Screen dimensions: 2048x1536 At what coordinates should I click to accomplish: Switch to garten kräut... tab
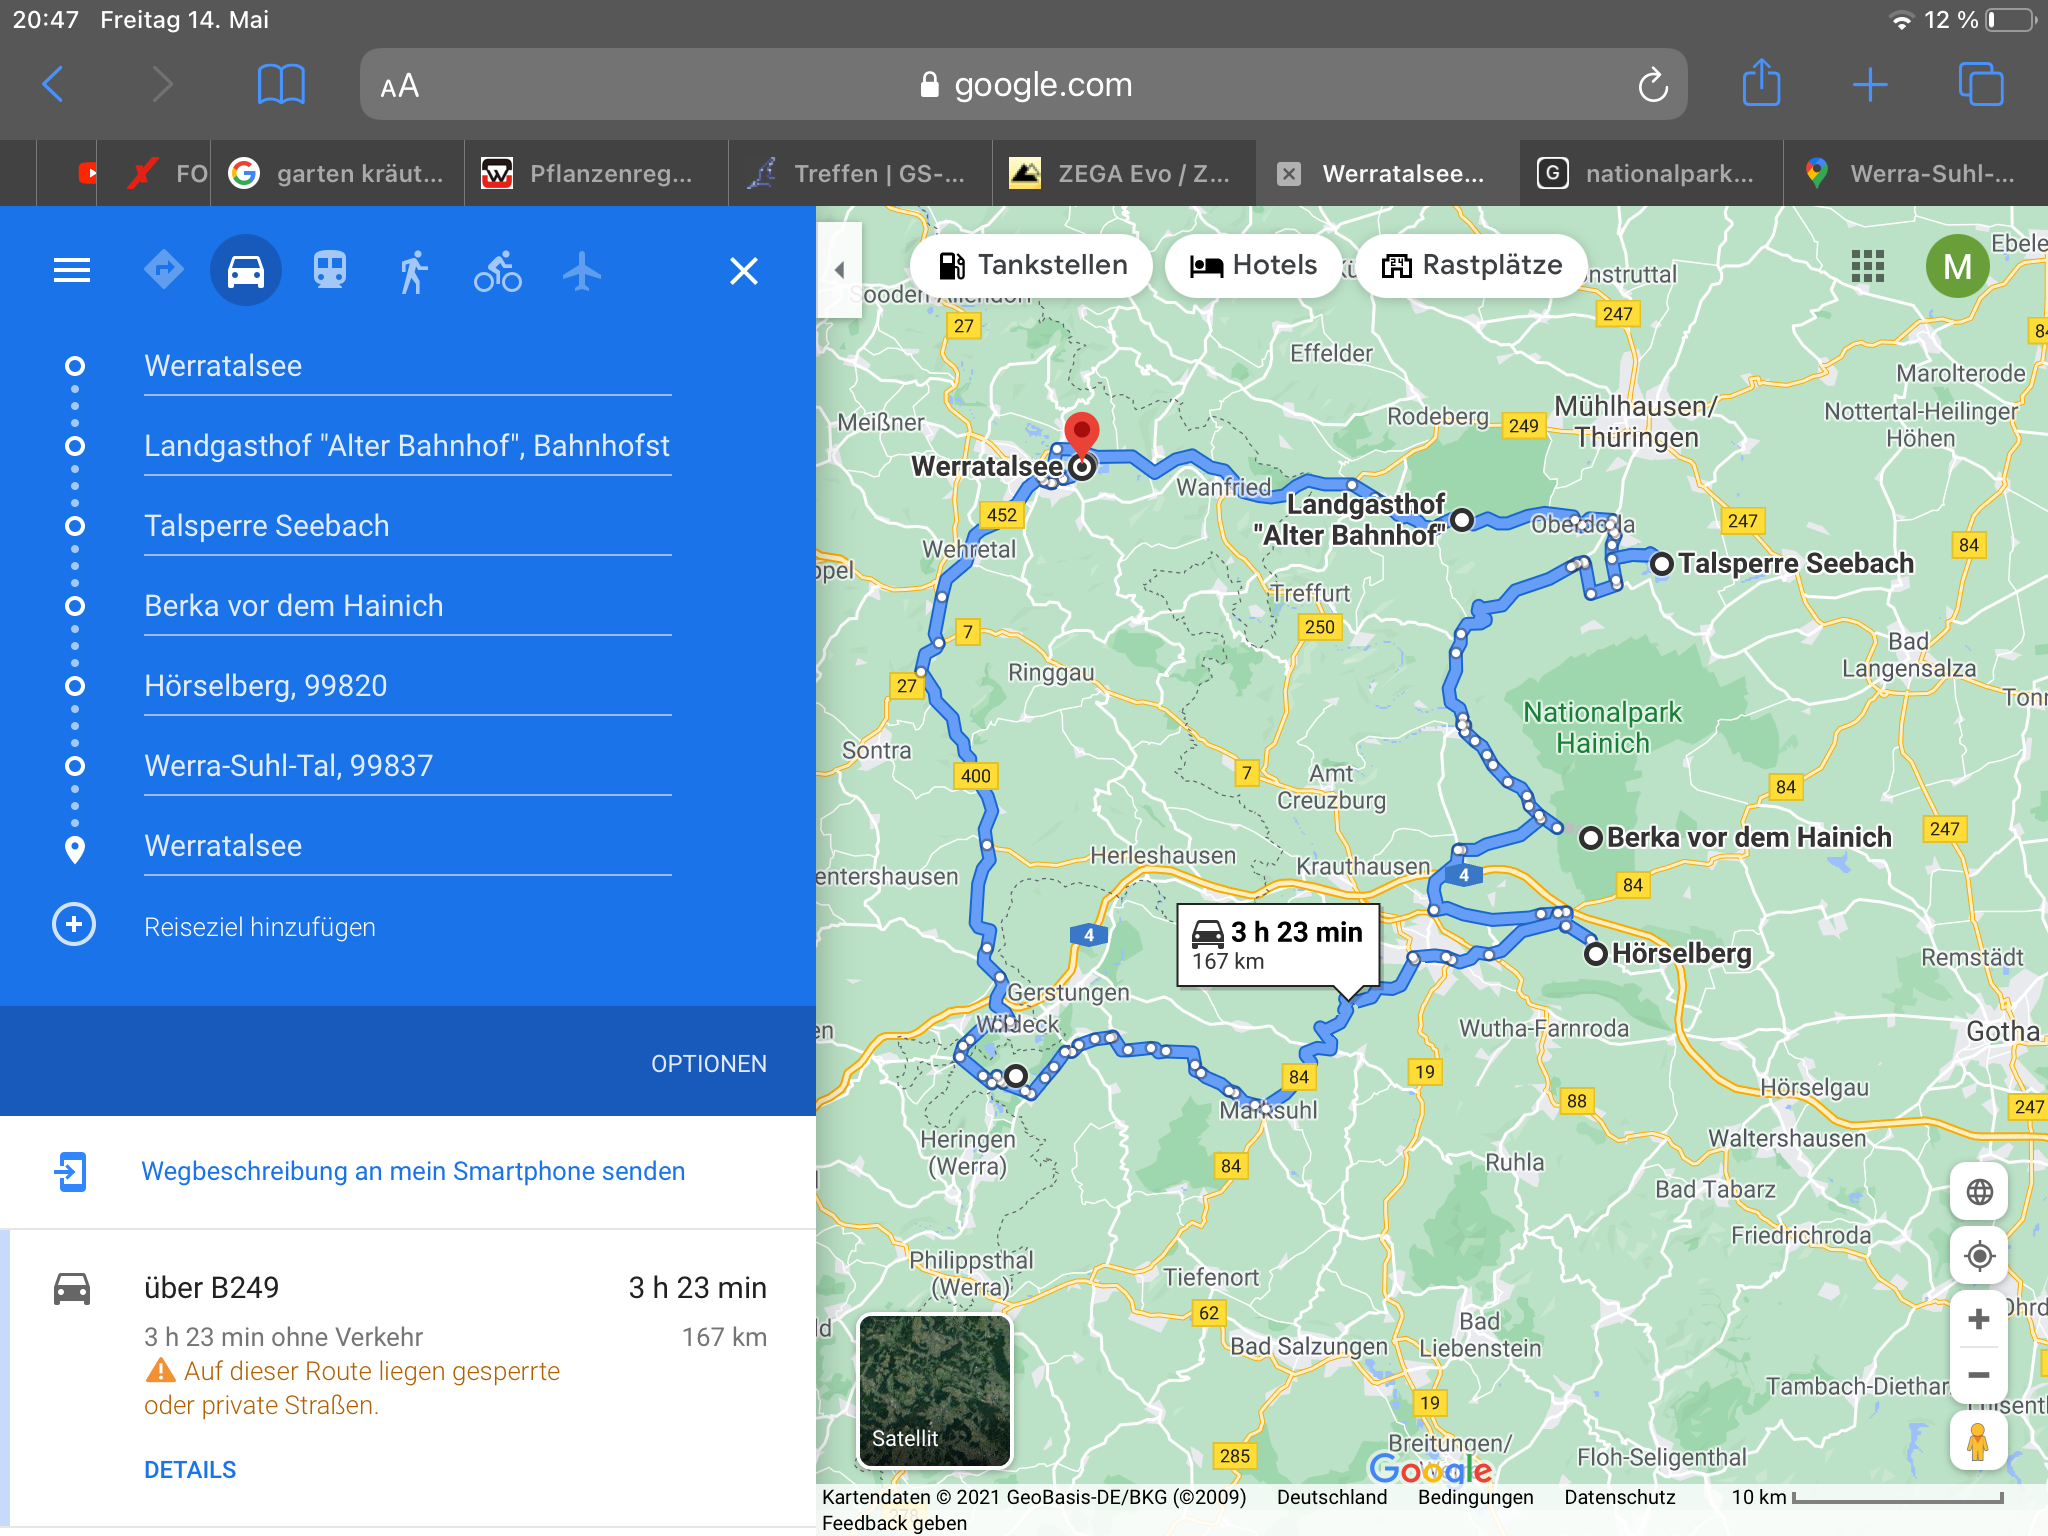point(337,173)
